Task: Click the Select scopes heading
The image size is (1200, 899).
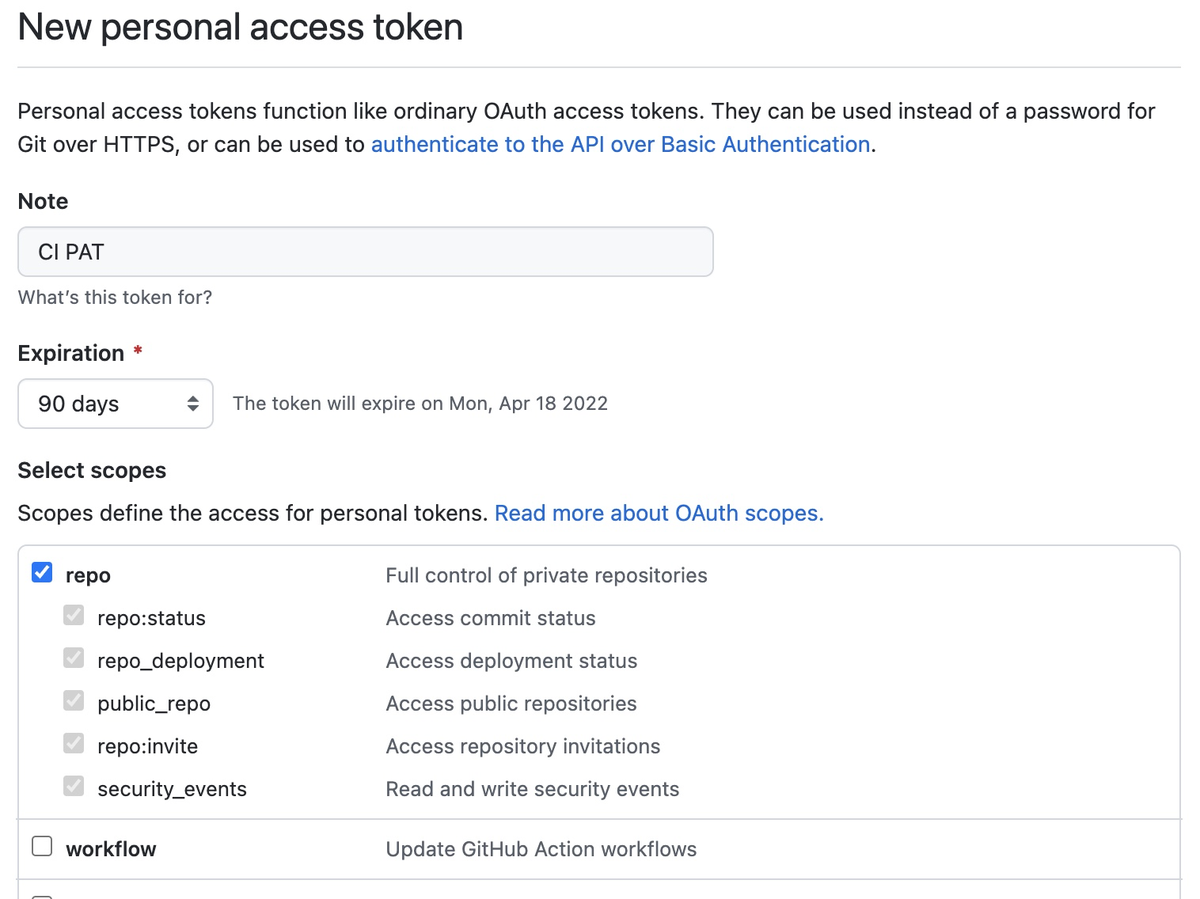Action: tap(92, 470)
